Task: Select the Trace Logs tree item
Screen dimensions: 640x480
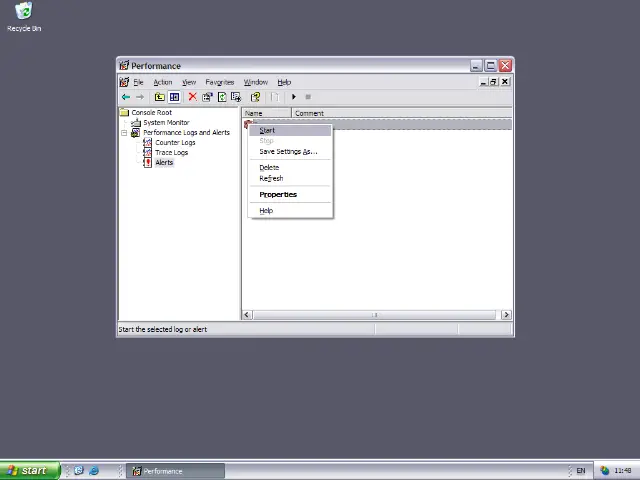Action: (171, 152)
